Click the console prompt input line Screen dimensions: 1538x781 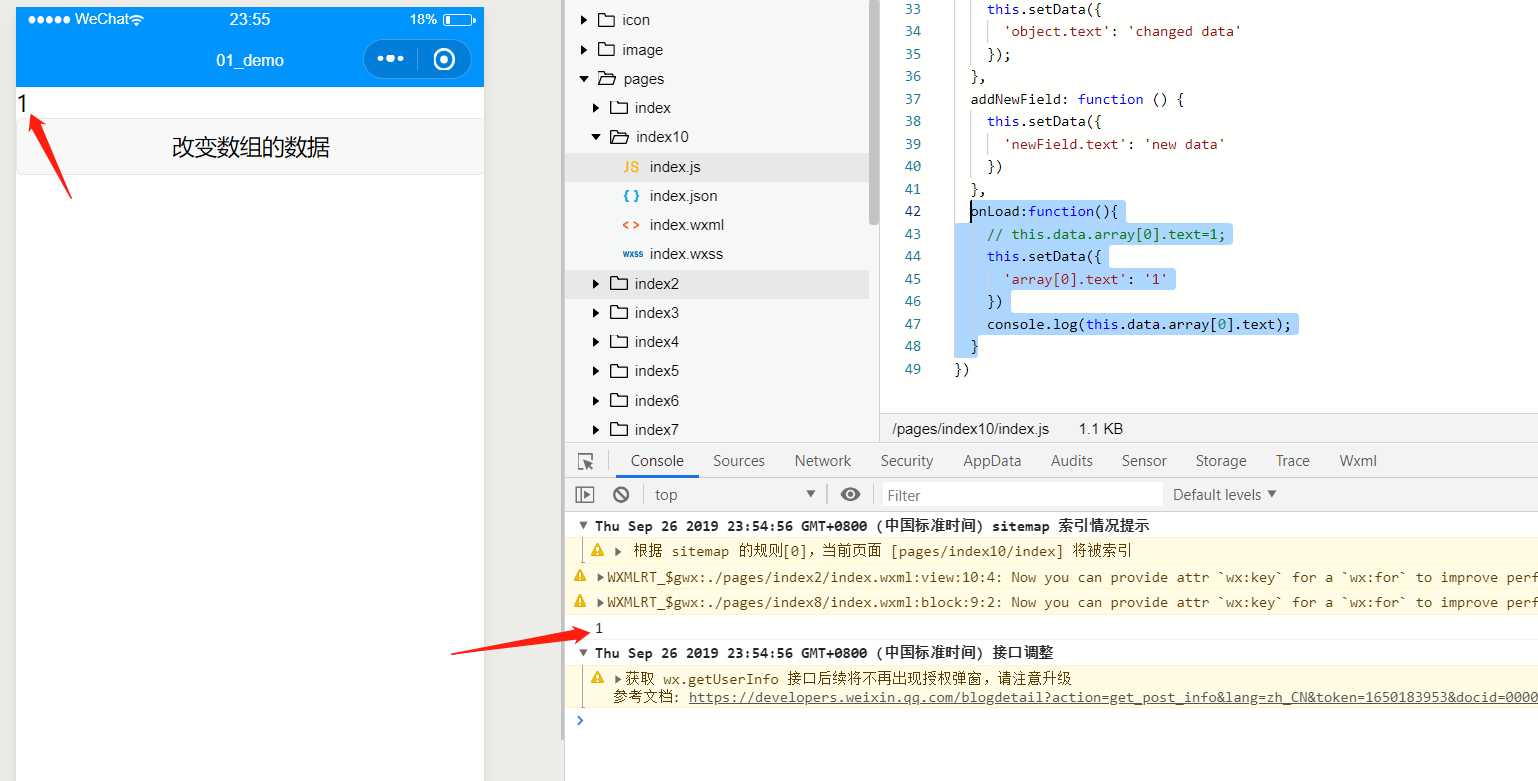point(1060,721)
